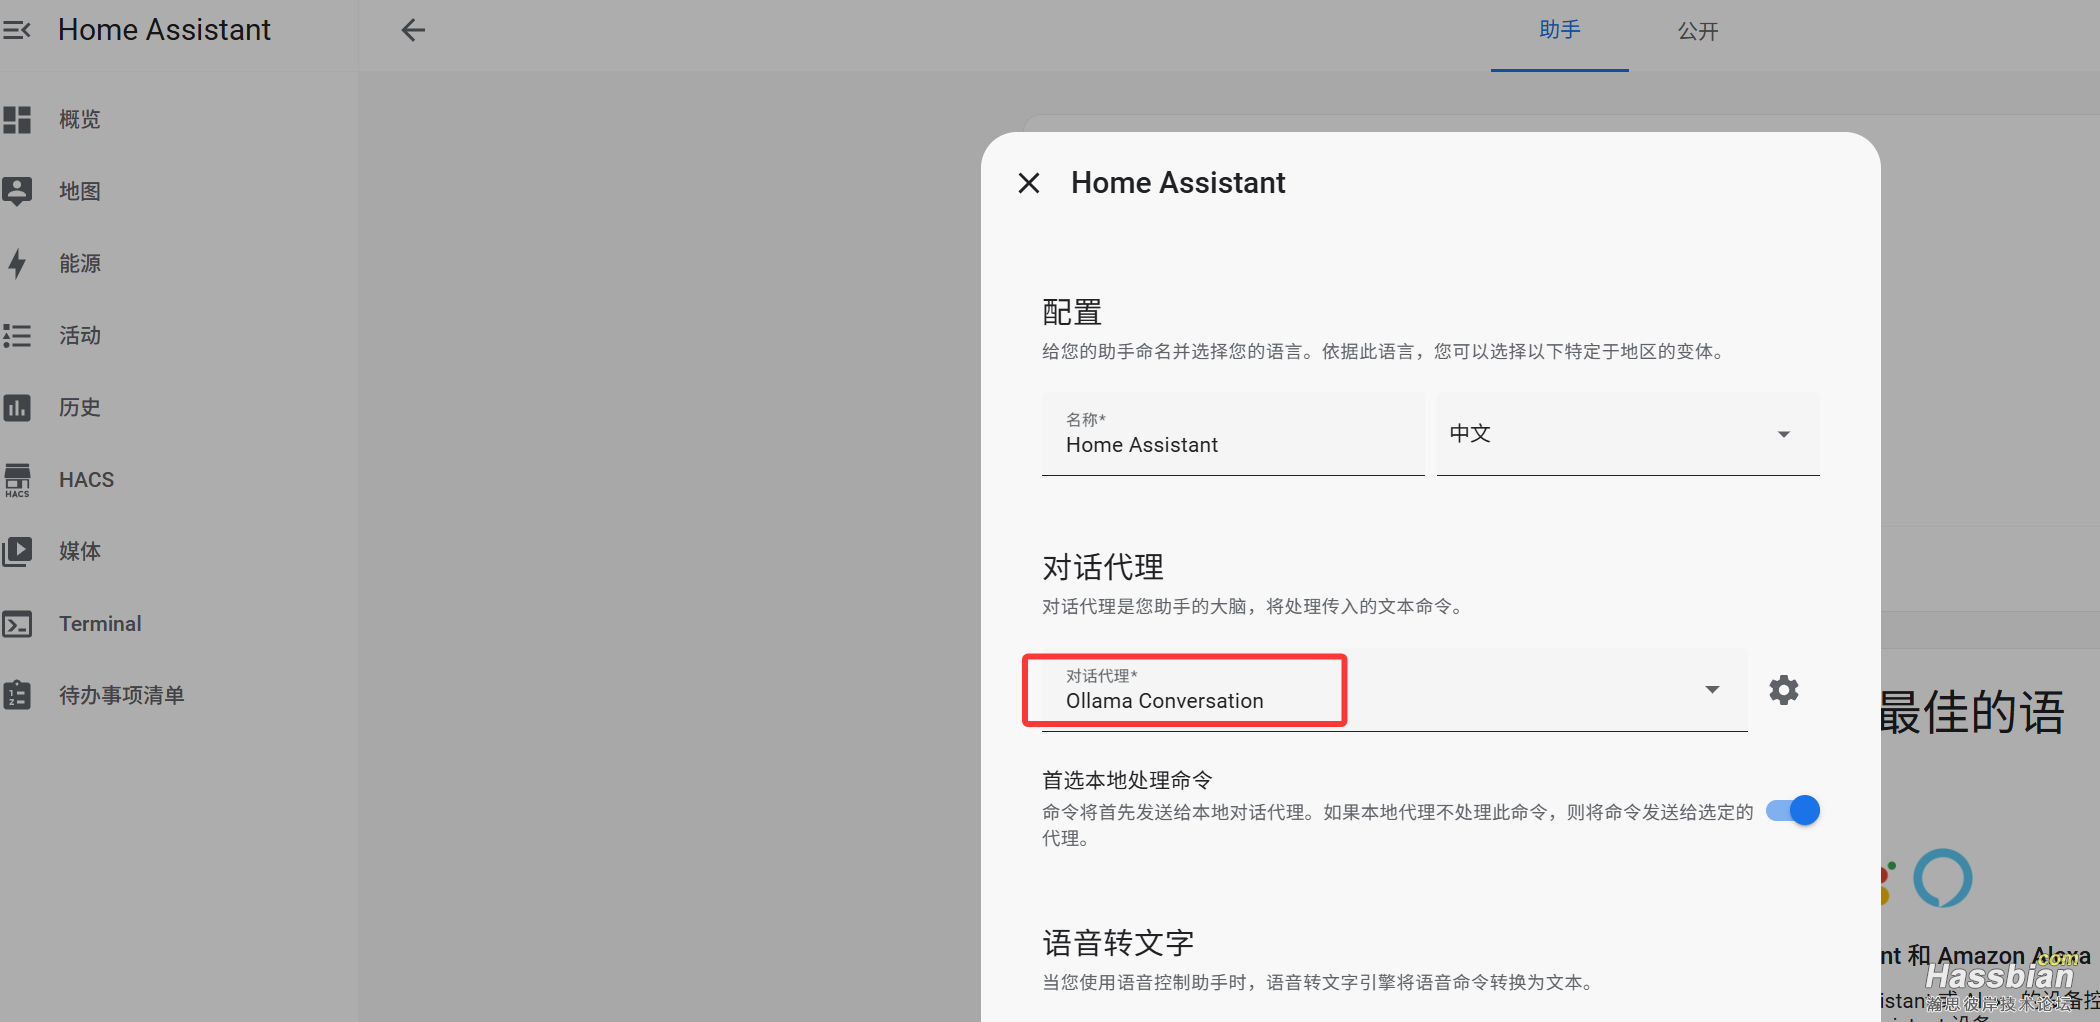Open conversation agent settings gear icon
The image size is (2100, 1022).
1783,690
